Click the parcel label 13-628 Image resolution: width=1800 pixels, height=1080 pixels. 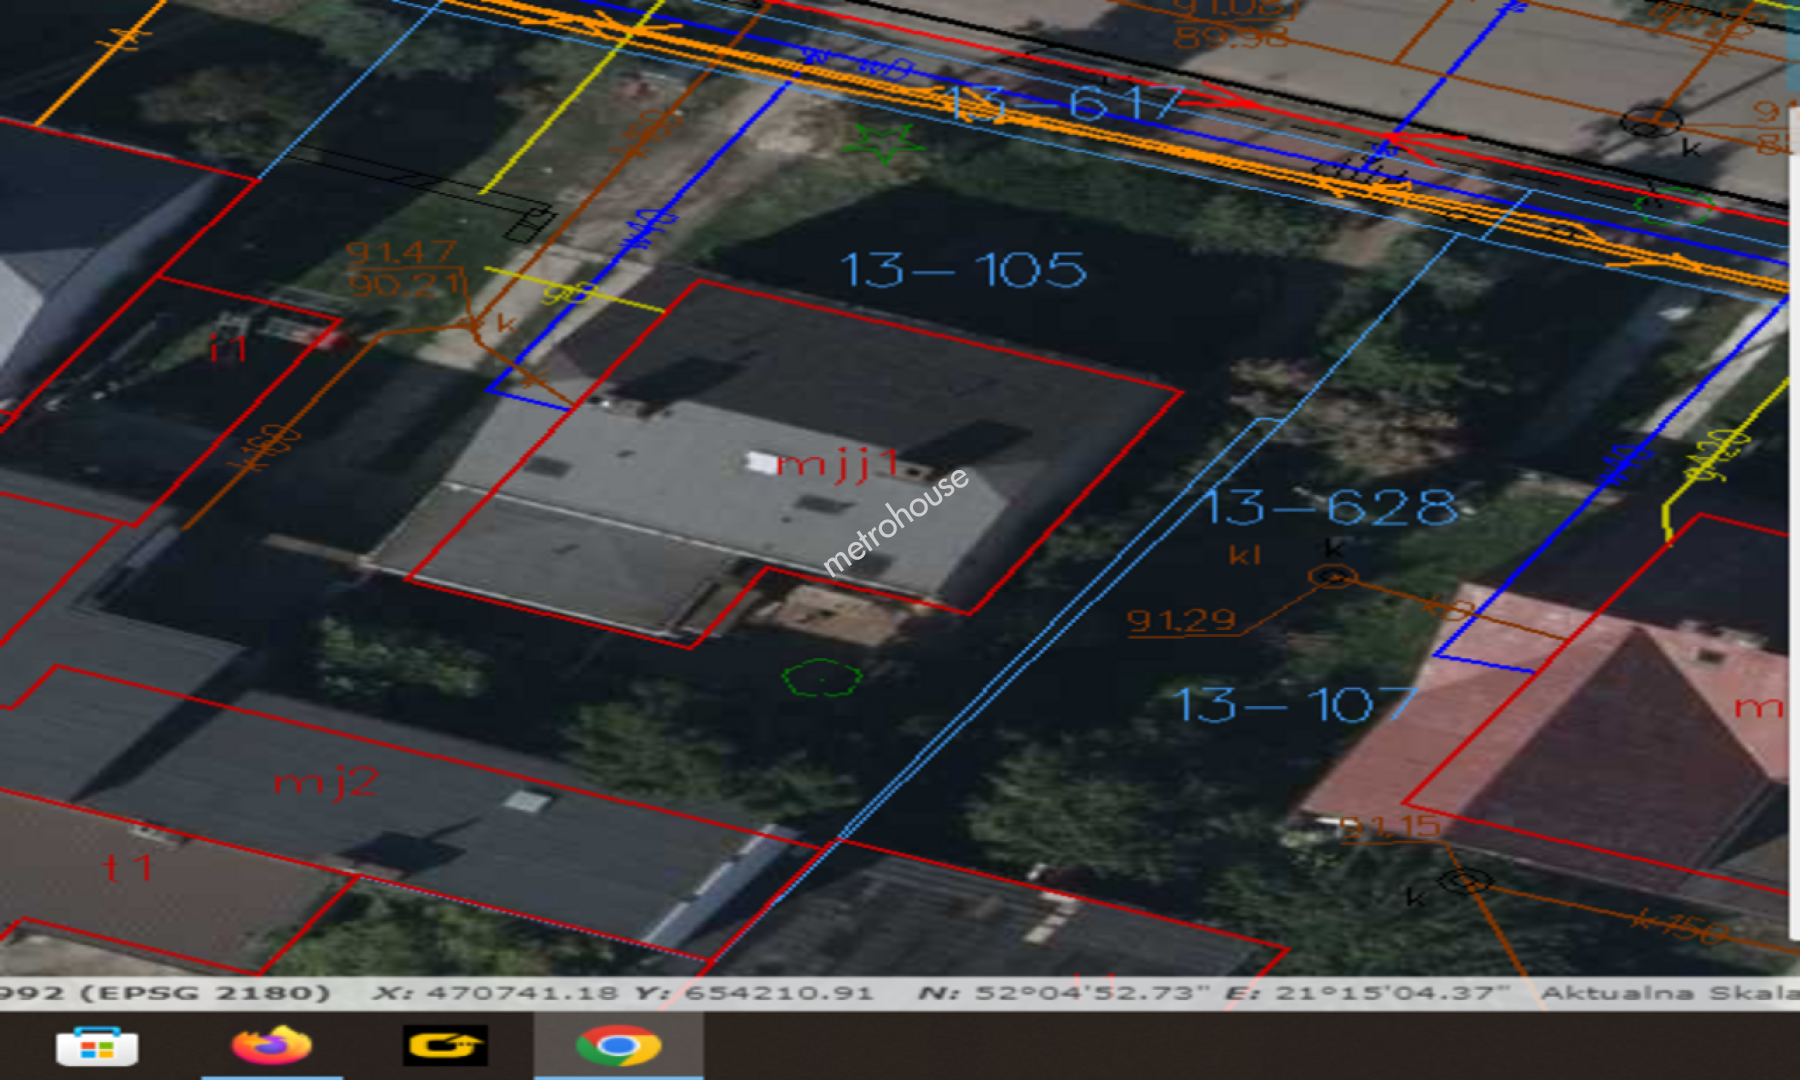tap(1330, 507)
